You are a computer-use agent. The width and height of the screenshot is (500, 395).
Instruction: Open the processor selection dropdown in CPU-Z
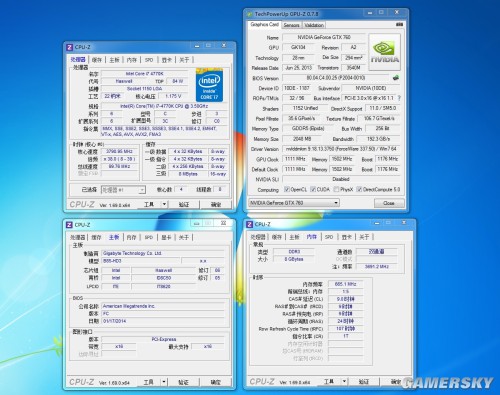click(123, 190)
